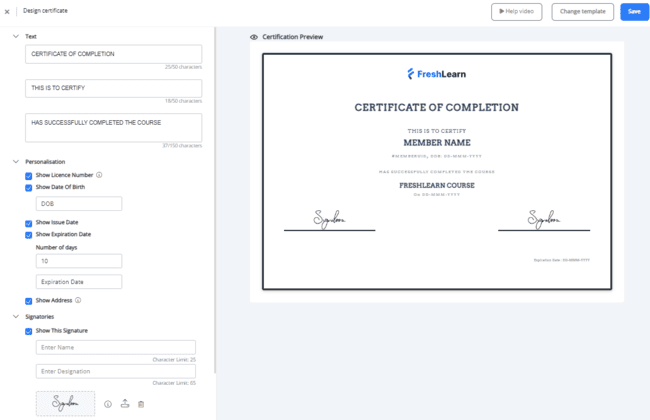Edit the THIS IS TO CERTIFY field

point(114,88)
